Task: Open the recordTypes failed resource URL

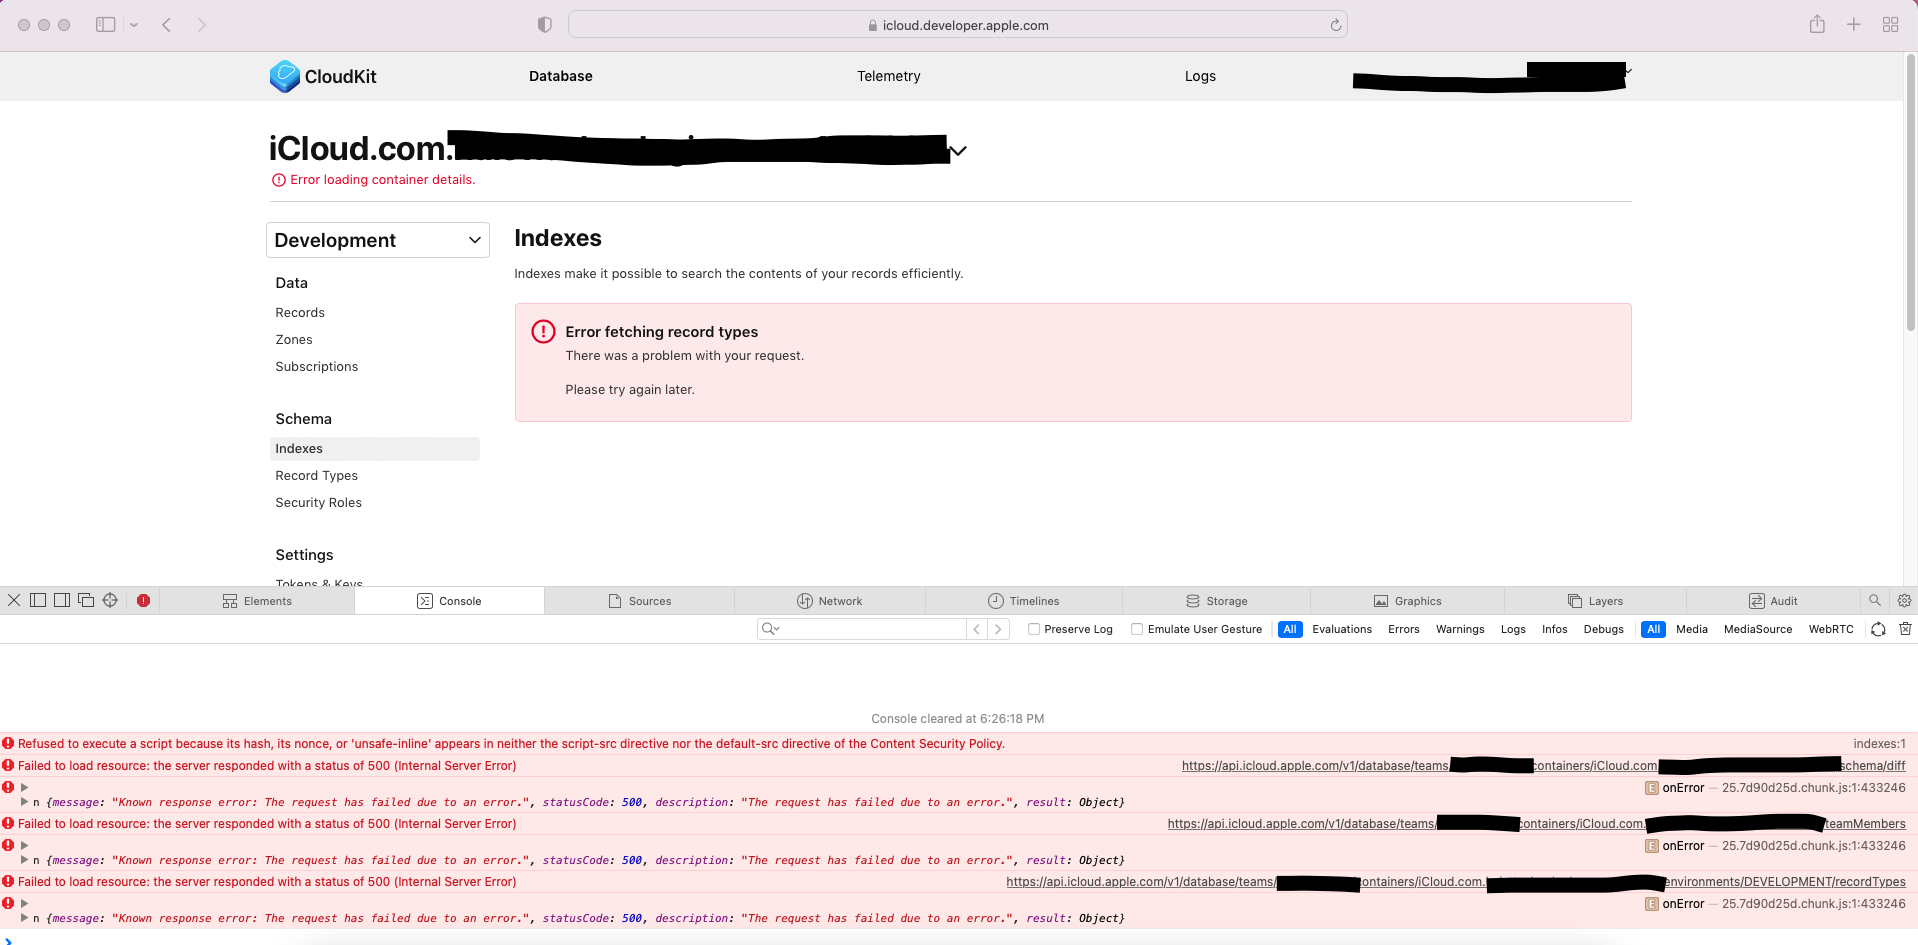Action: [x=1456, y=882]
